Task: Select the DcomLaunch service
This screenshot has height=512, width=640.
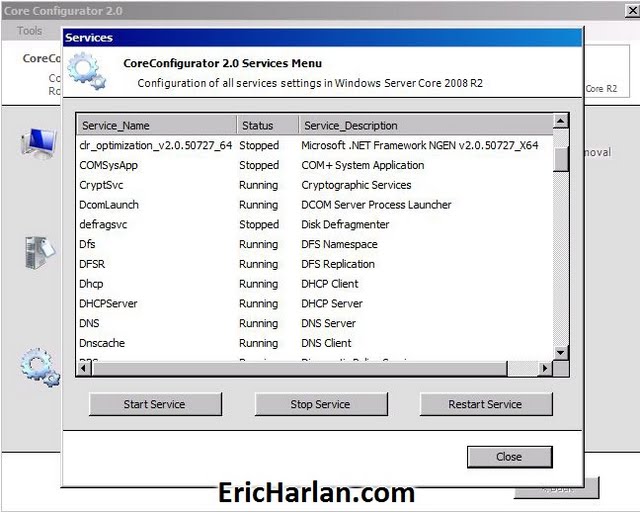Action: (x=315, y=205)
